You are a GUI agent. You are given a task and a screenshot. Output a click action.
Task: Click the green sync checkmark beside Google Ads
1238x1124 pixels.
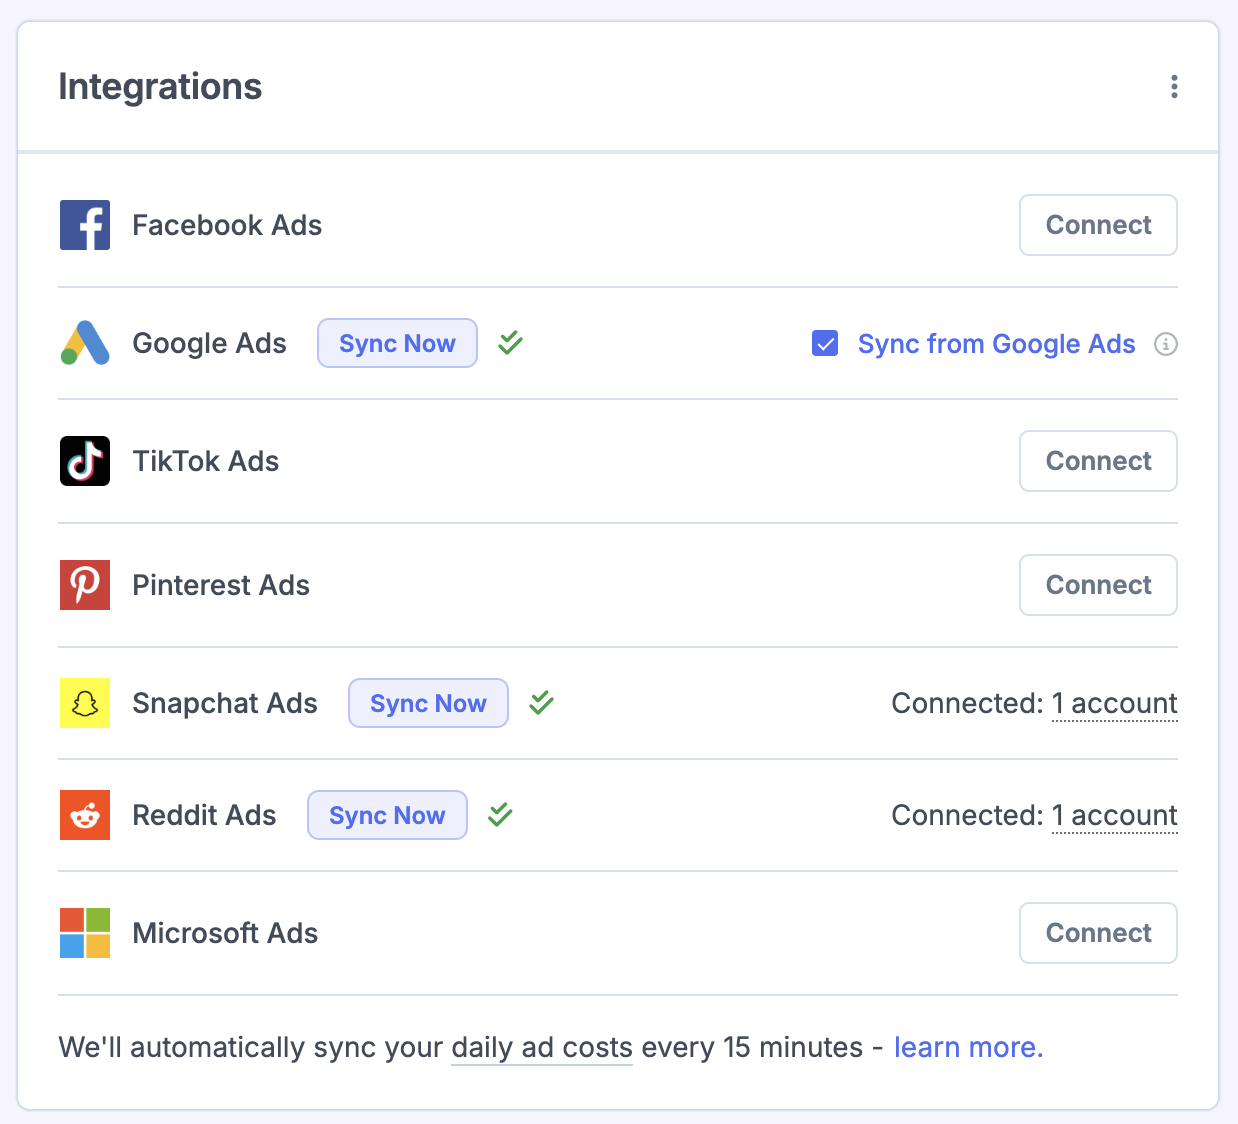click(511, 343)
